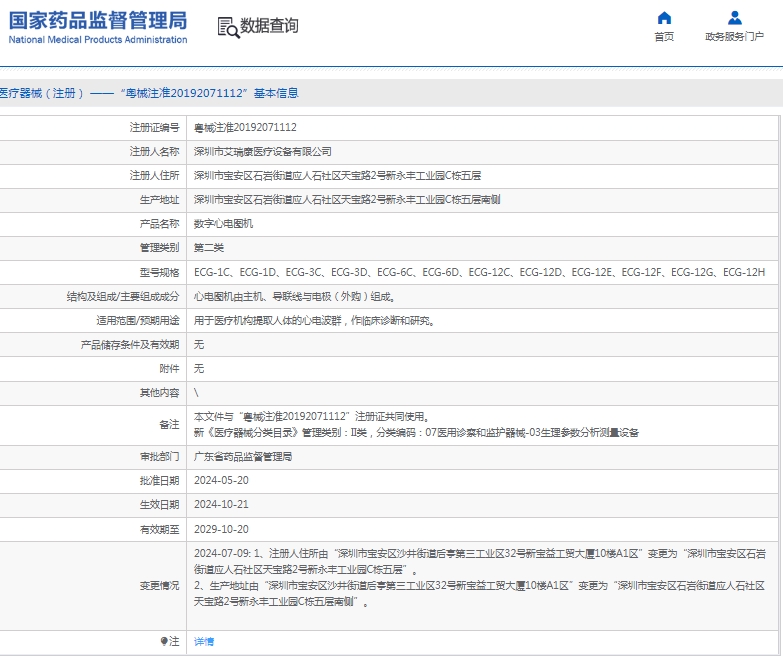The width and height of the screenshot is (783, 660).
Task: Click the 管理类别 row label
Action: point(159,248)
